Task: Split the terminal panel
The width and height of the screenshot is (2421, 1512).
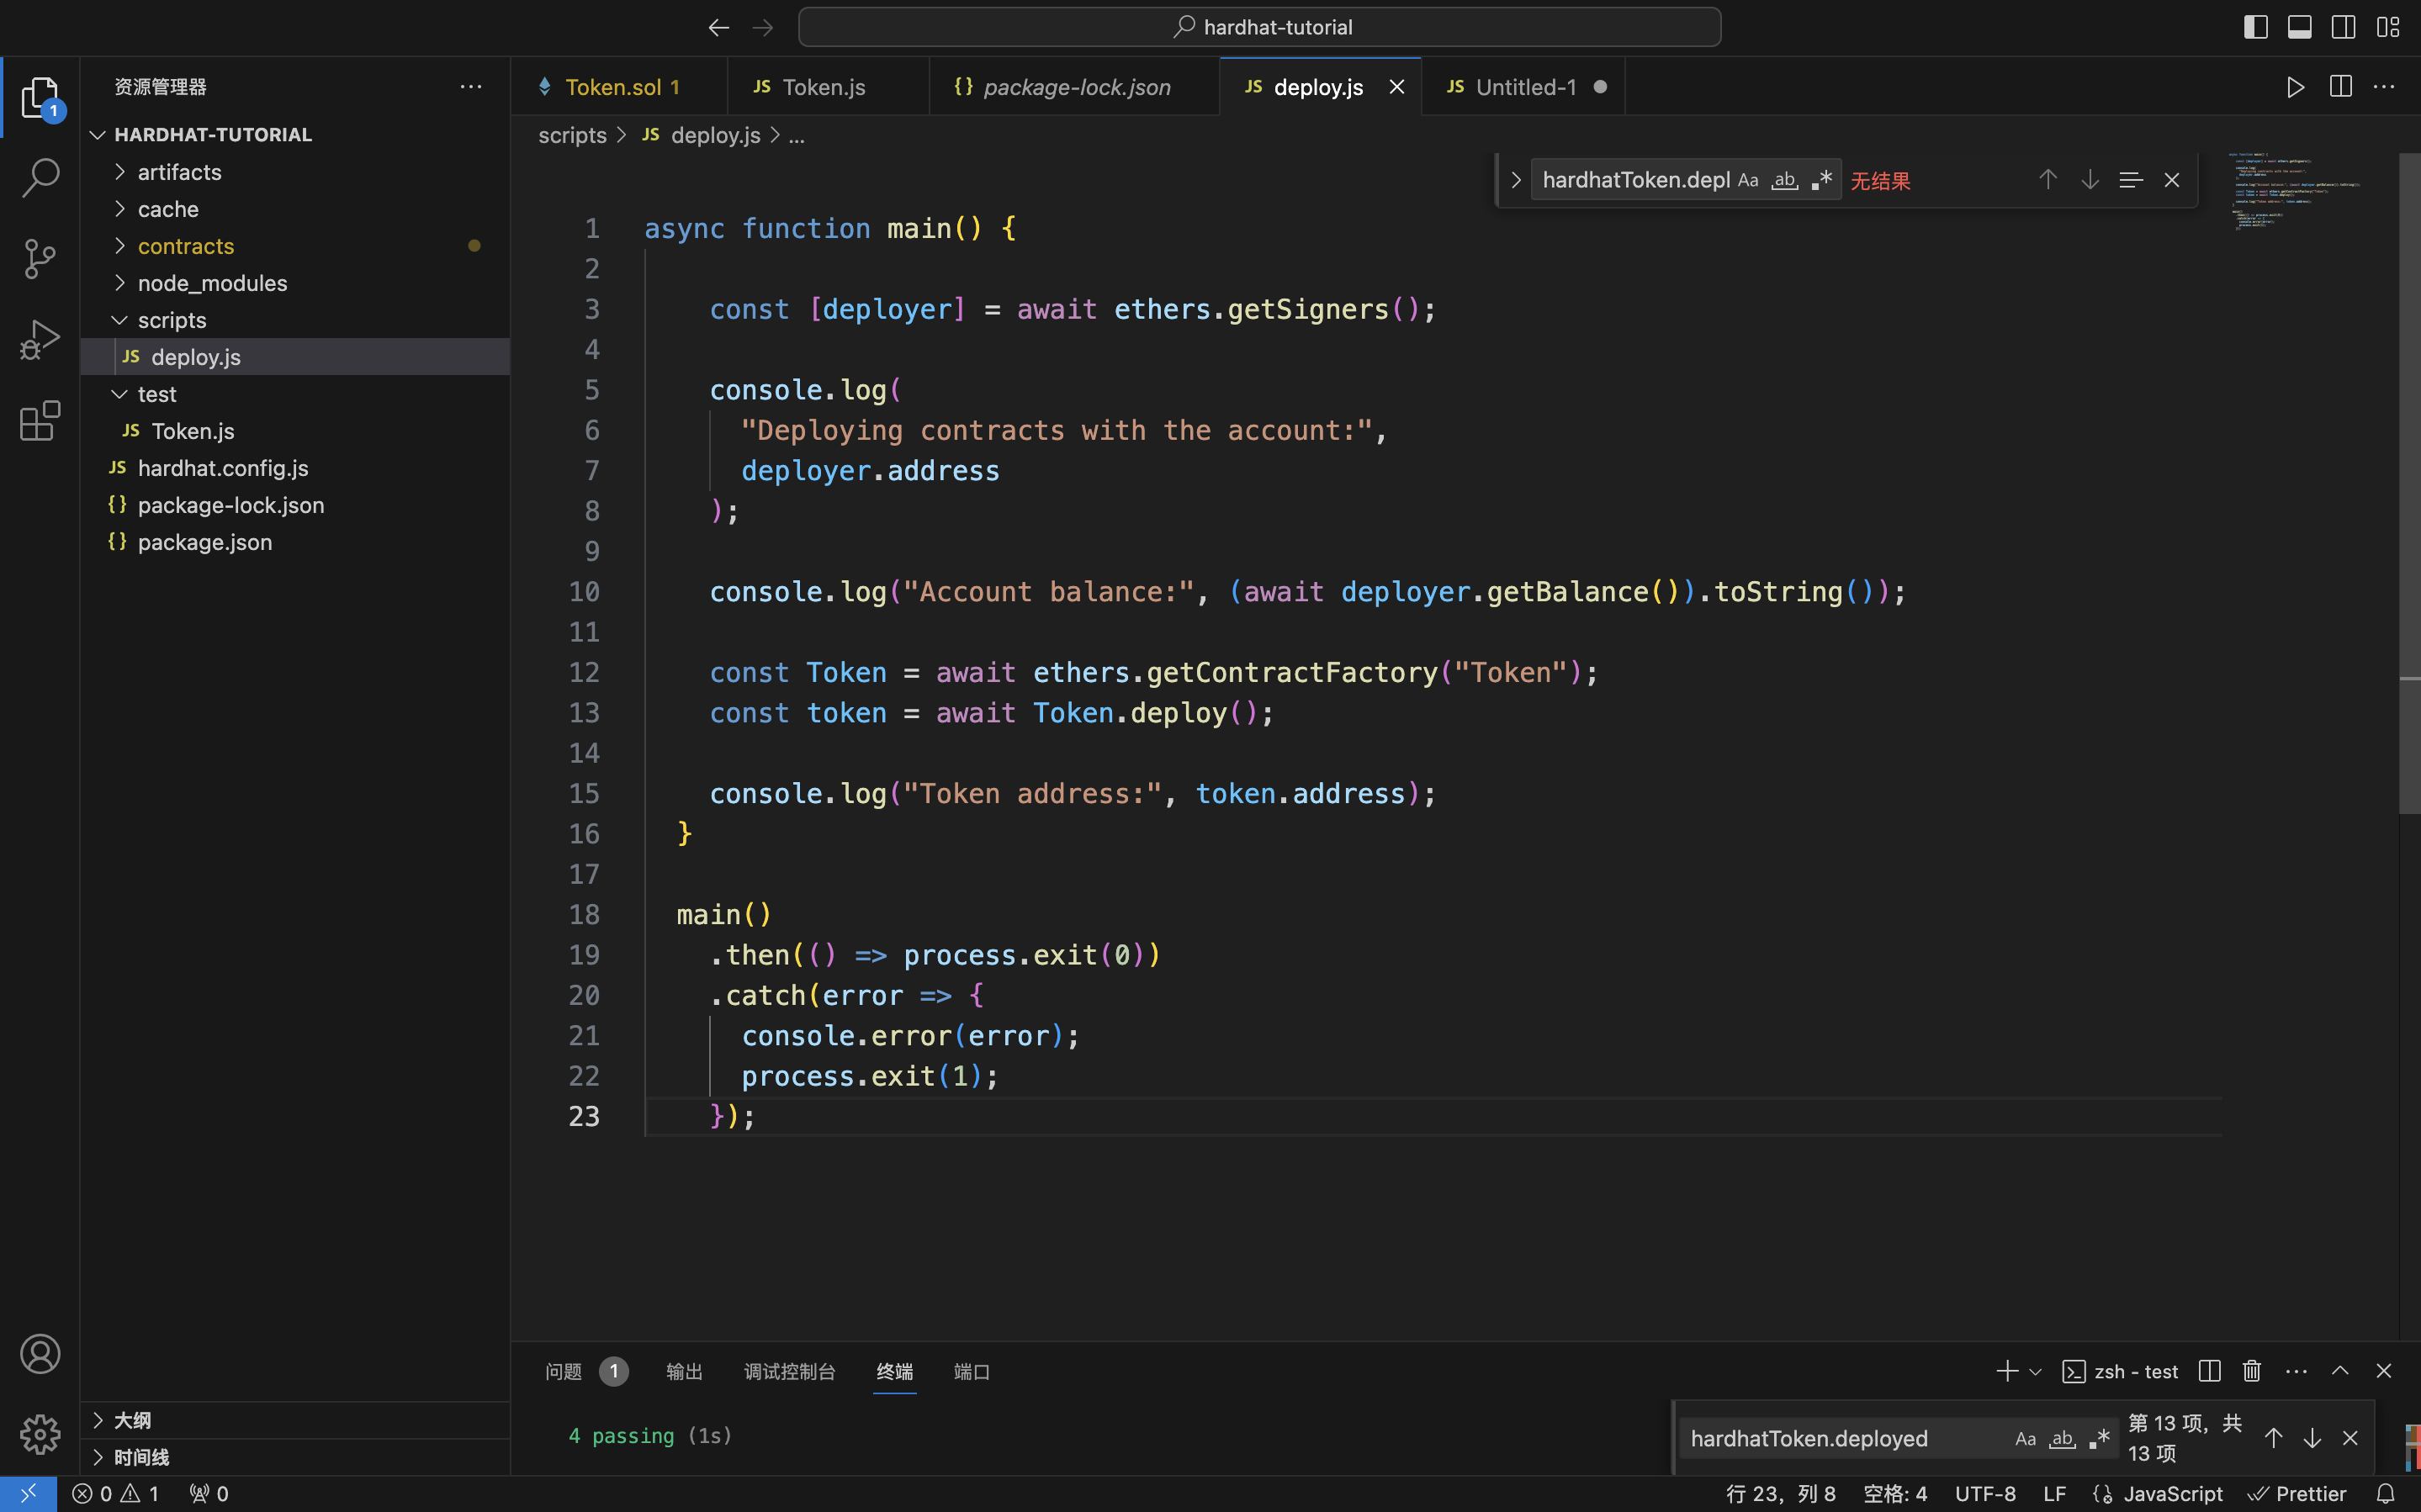Action: coord(2210,1371)
